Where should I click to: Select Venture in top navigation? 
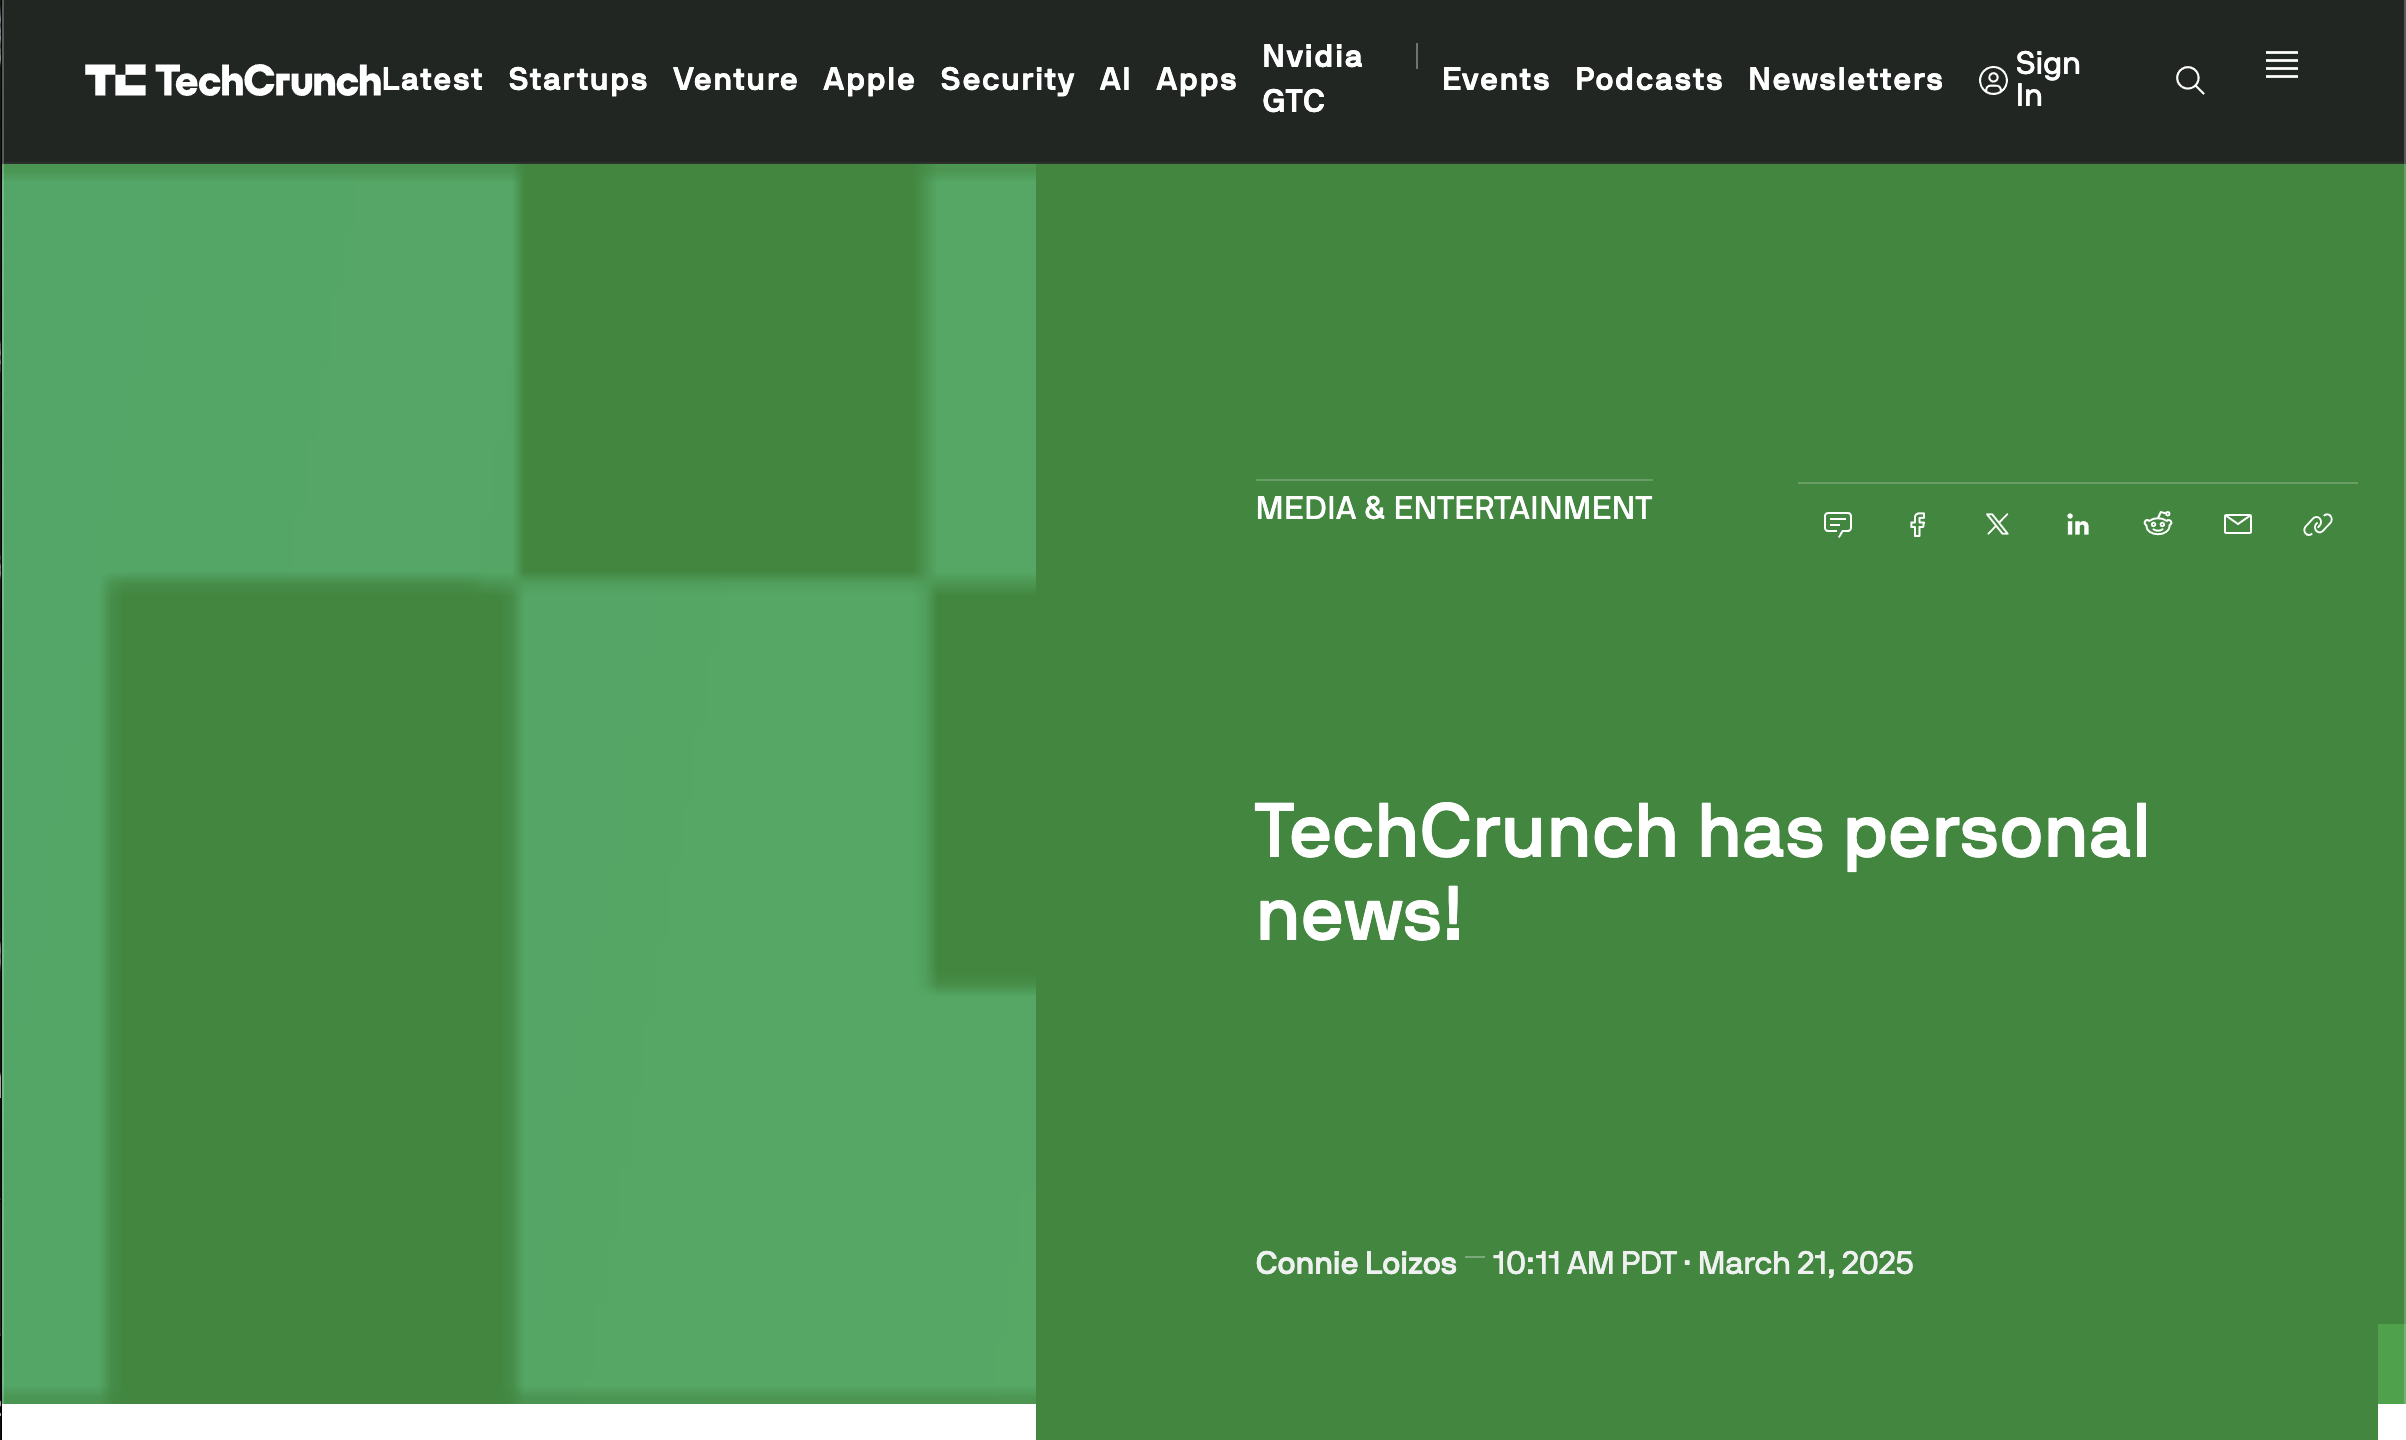[735, 79]
